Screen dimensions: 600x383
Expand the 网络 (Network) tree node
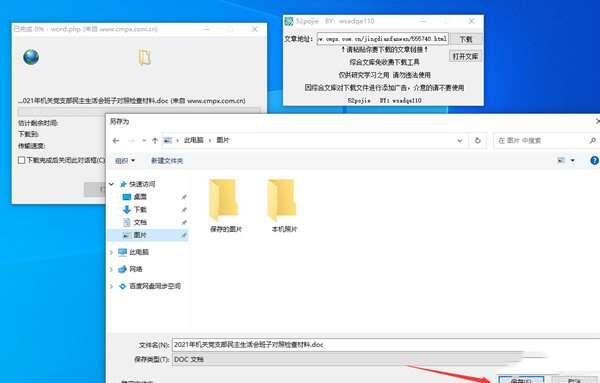[x=112, y=269]
